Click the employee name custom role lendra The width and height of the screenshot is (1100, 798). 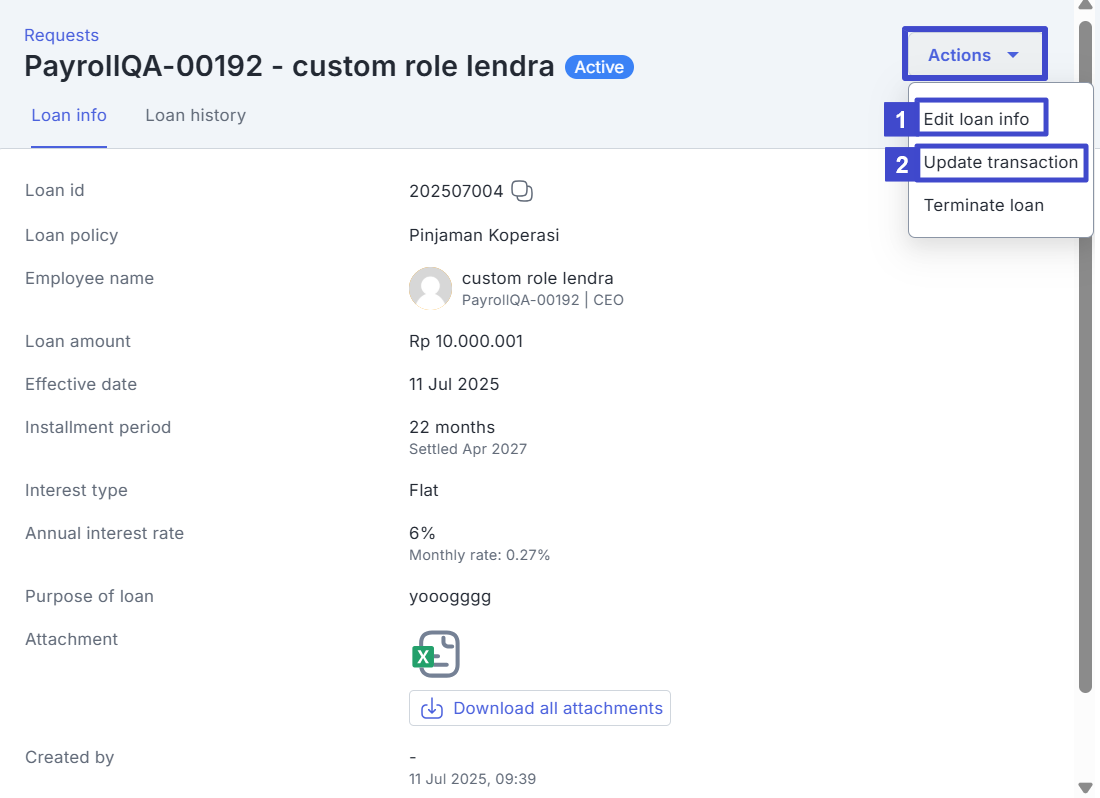537,278
